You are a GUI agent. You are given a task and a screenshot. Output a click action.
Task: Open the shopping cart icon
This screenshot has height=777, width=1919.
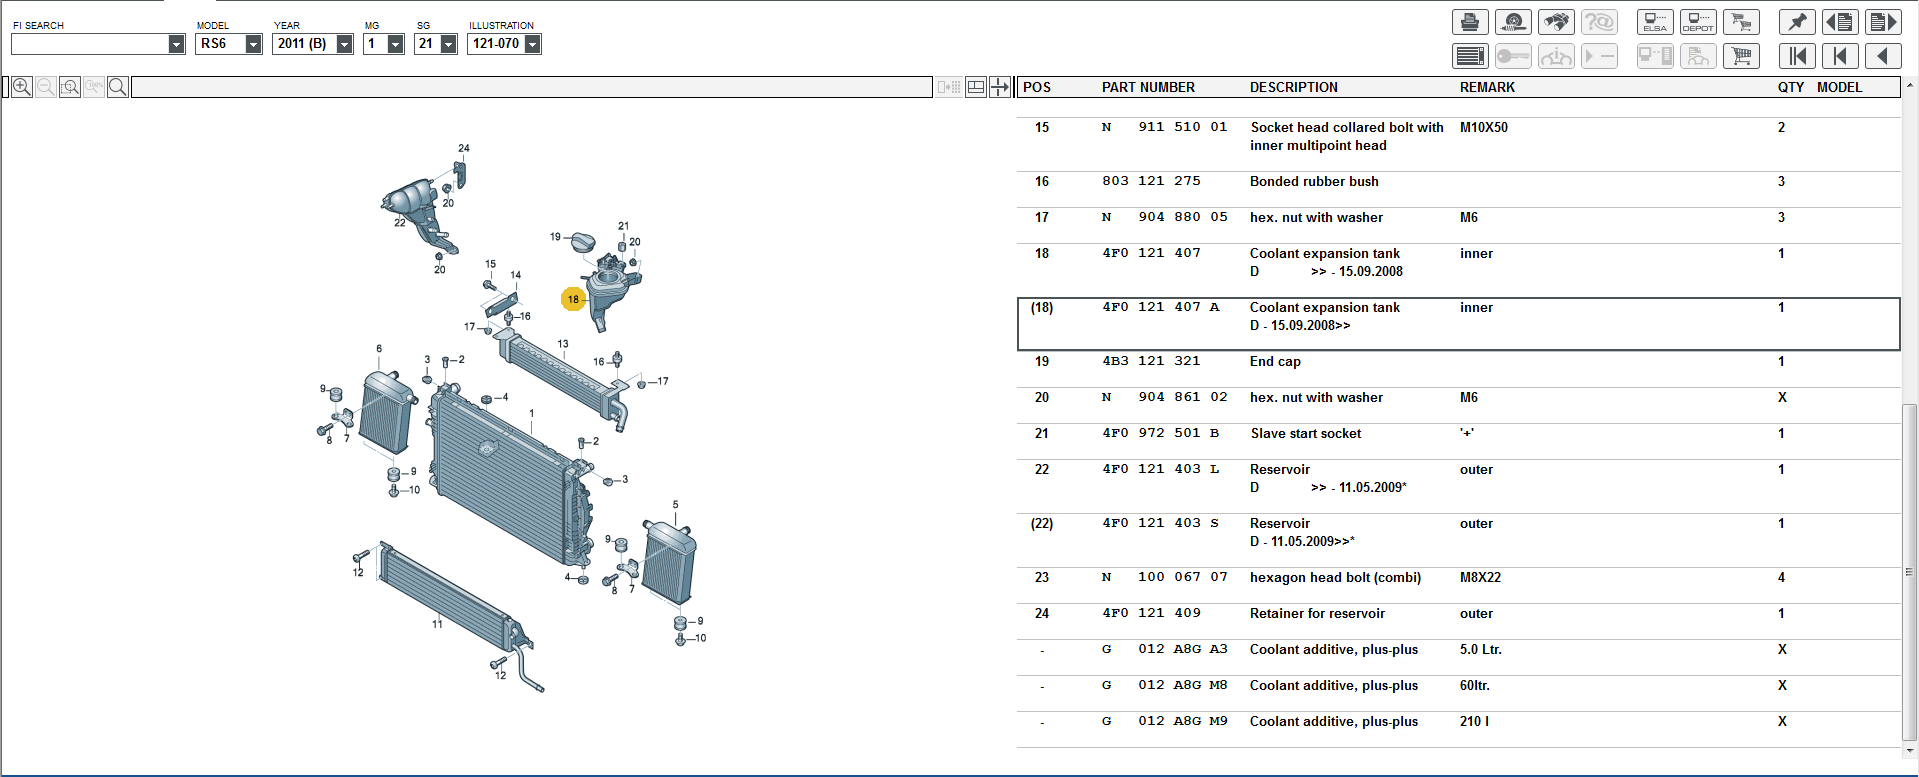[x=1741, y=56]
